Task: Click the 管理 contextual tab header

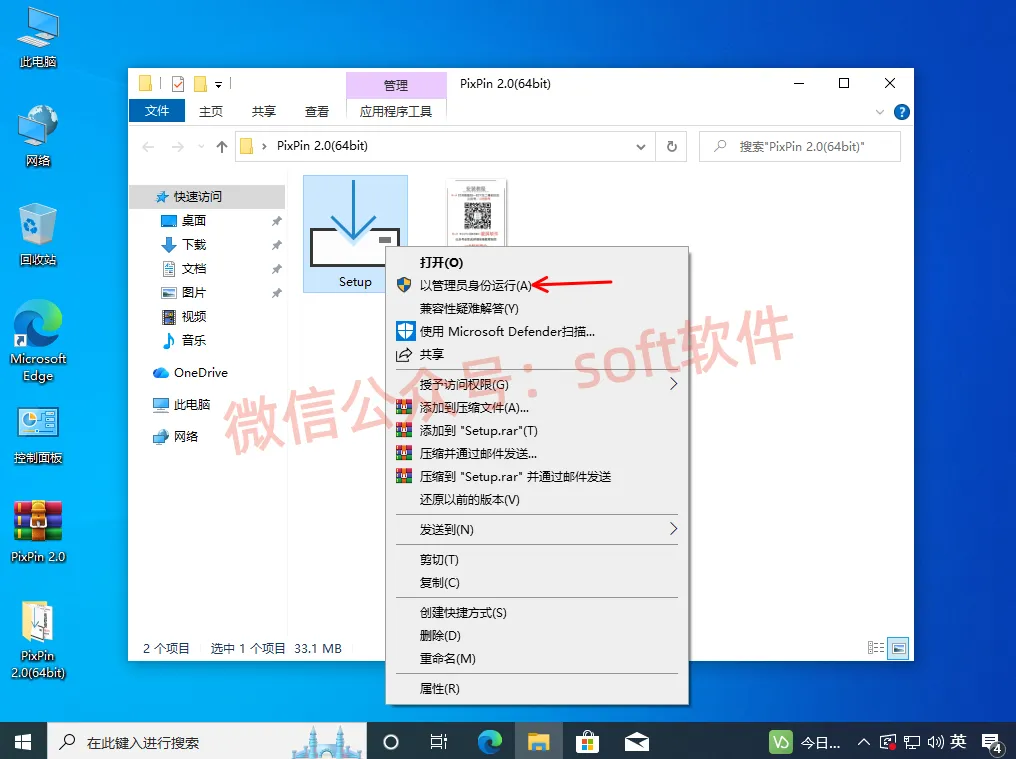Action: tap(396, 85)
